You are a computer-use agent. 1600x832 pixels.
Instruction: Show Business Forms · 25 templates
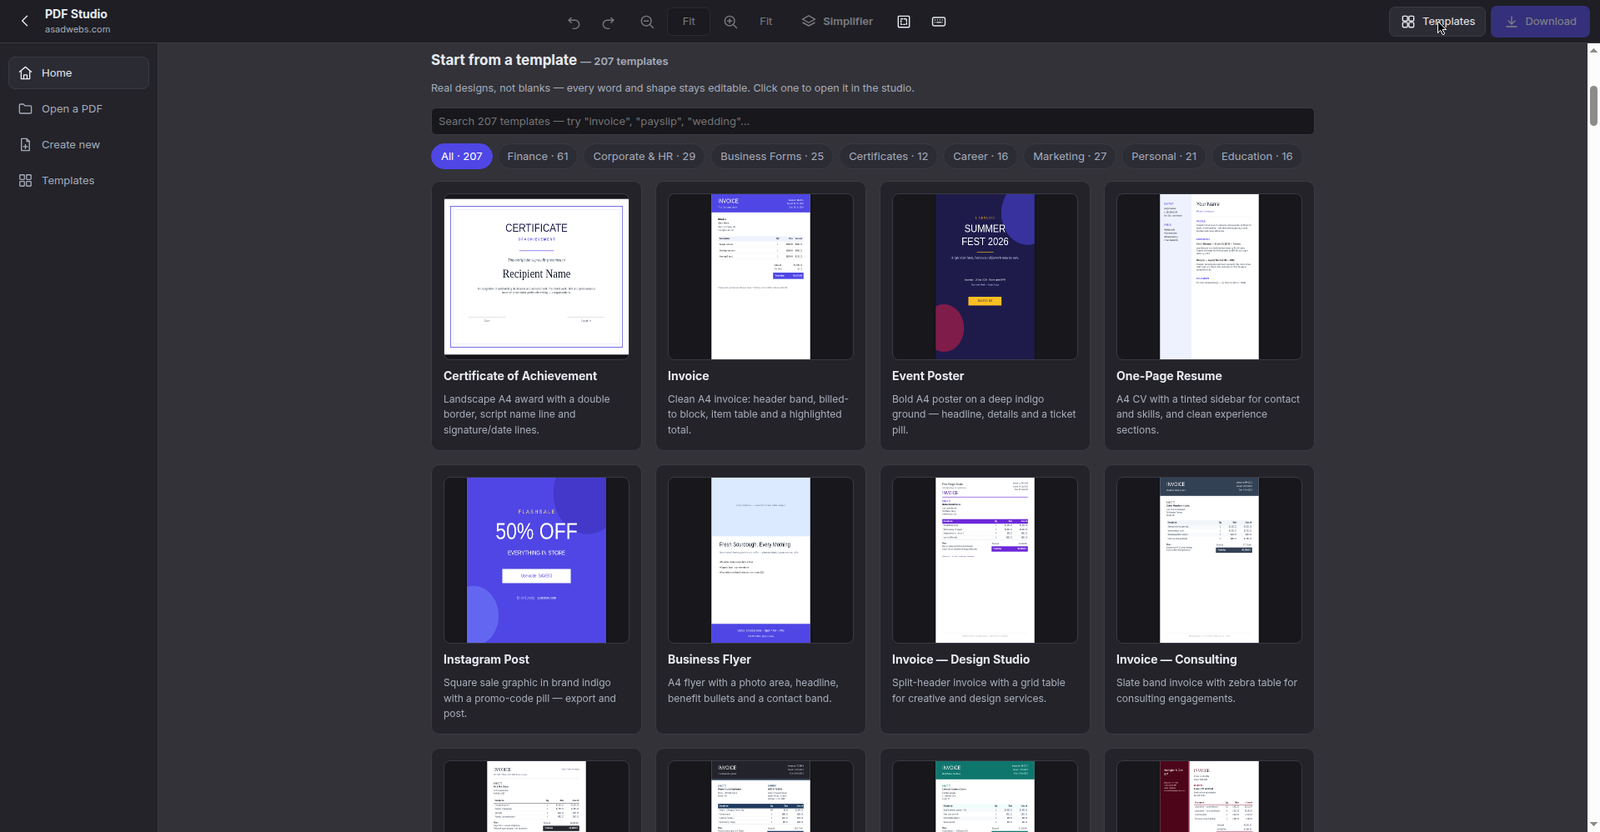point(772,157)
